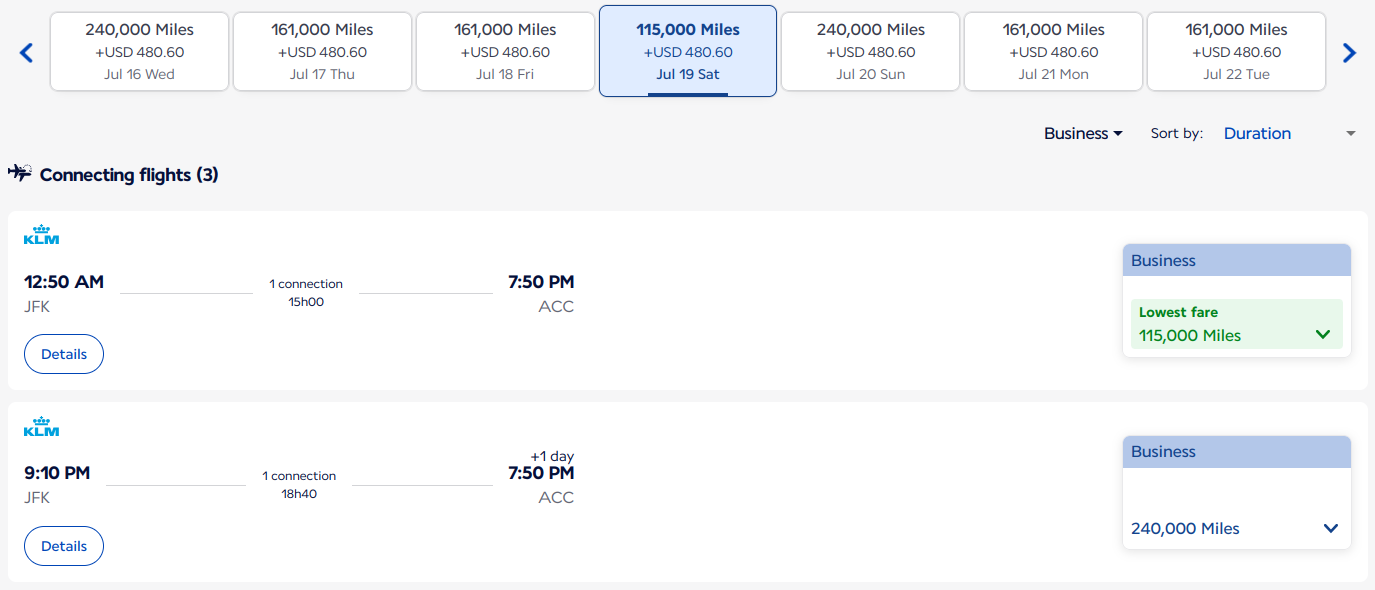The height and width of the screenshot is (590, 1375).
Task: Open the Business cabin class dropdown
Action: 1083,133
